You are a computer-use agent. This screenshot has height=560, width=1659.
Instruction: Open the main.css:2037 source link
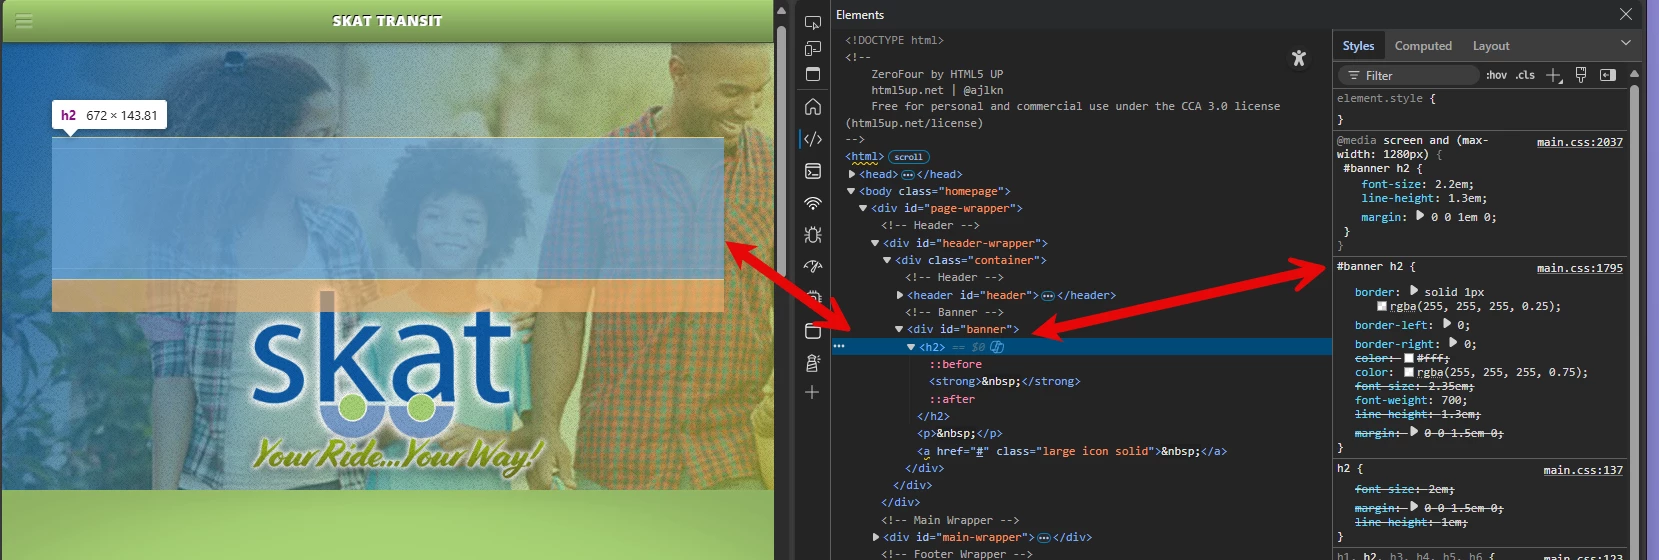click(1580, 142)
